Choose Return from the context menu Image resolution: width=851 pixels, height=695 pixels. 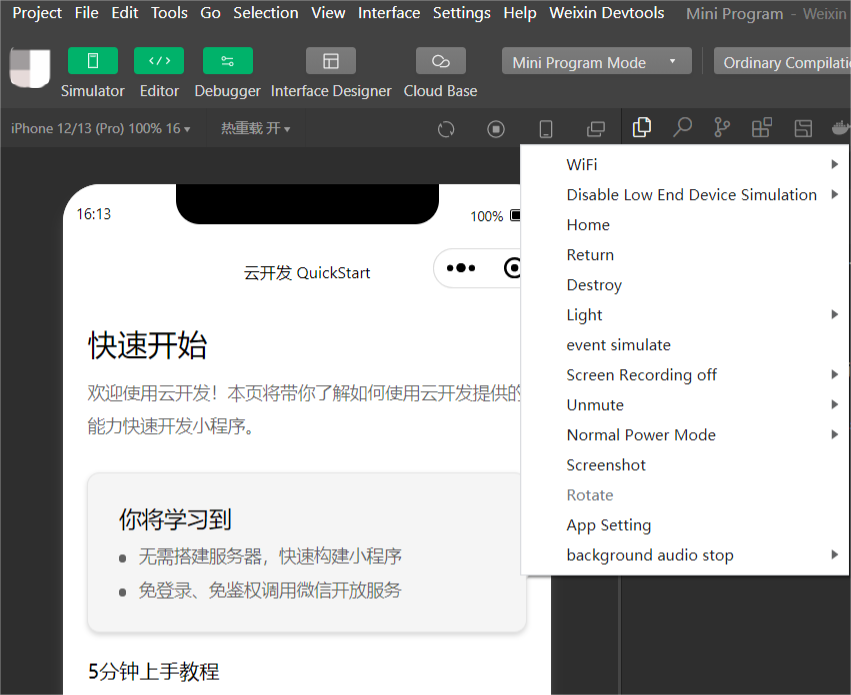[685, 254]
